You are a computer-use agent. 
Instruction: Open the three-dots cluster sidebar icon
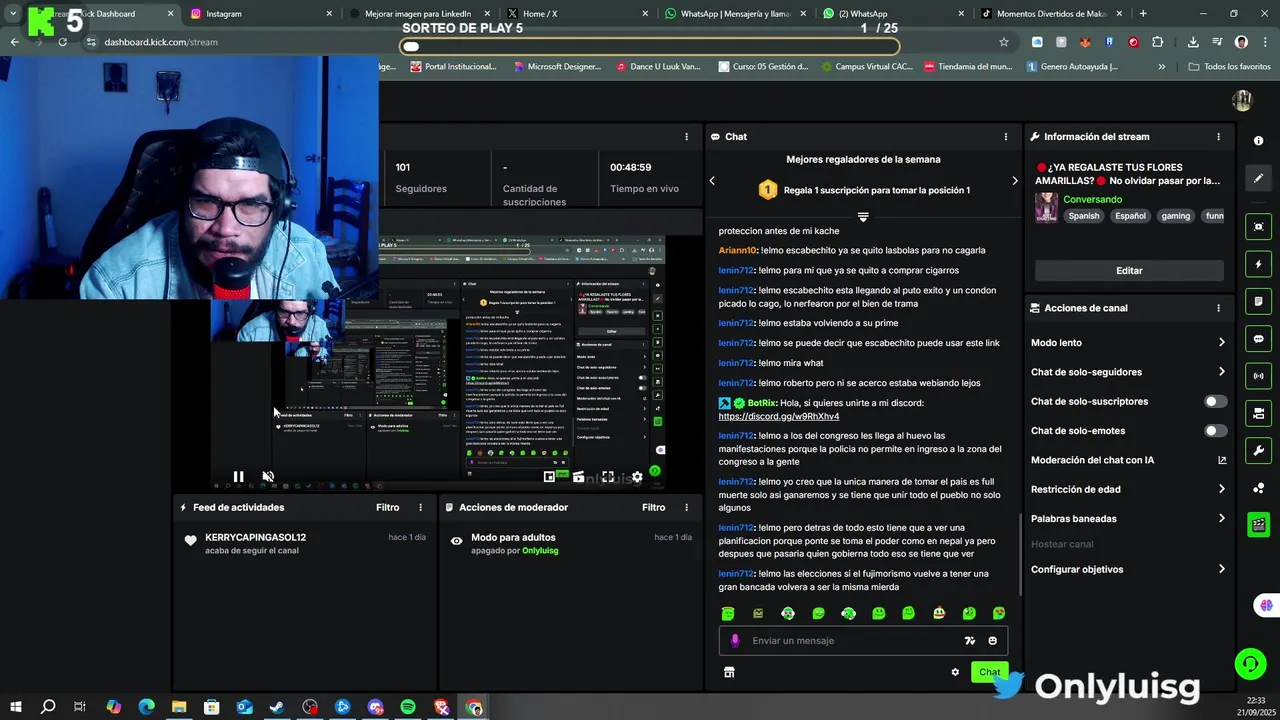(1258, 488)
